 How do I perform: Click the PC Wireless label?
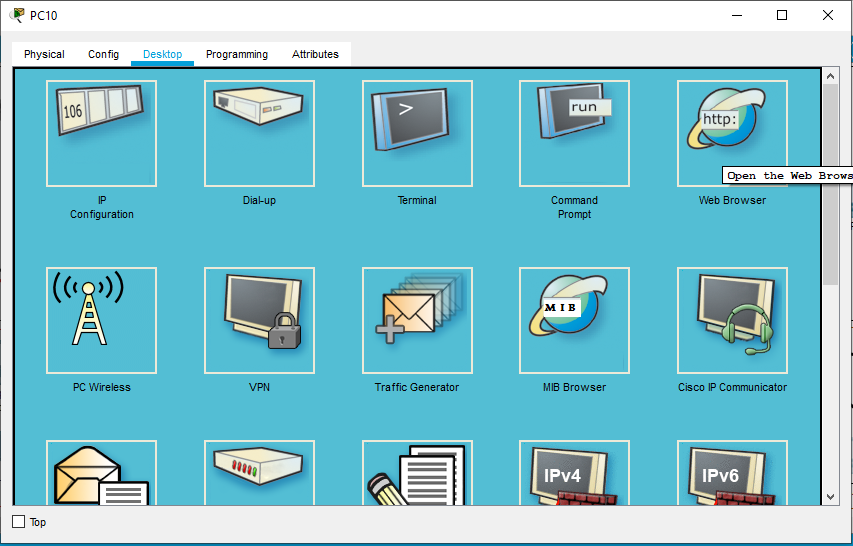coord(102,387)
